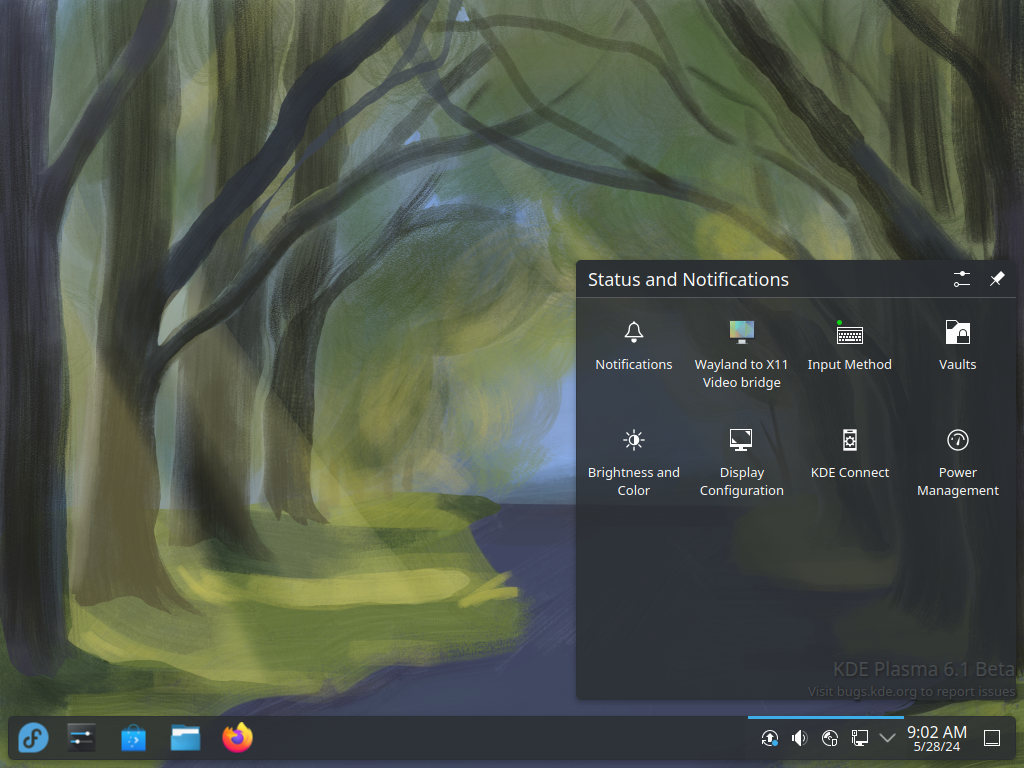Open the Vaults item

[957, 346]
